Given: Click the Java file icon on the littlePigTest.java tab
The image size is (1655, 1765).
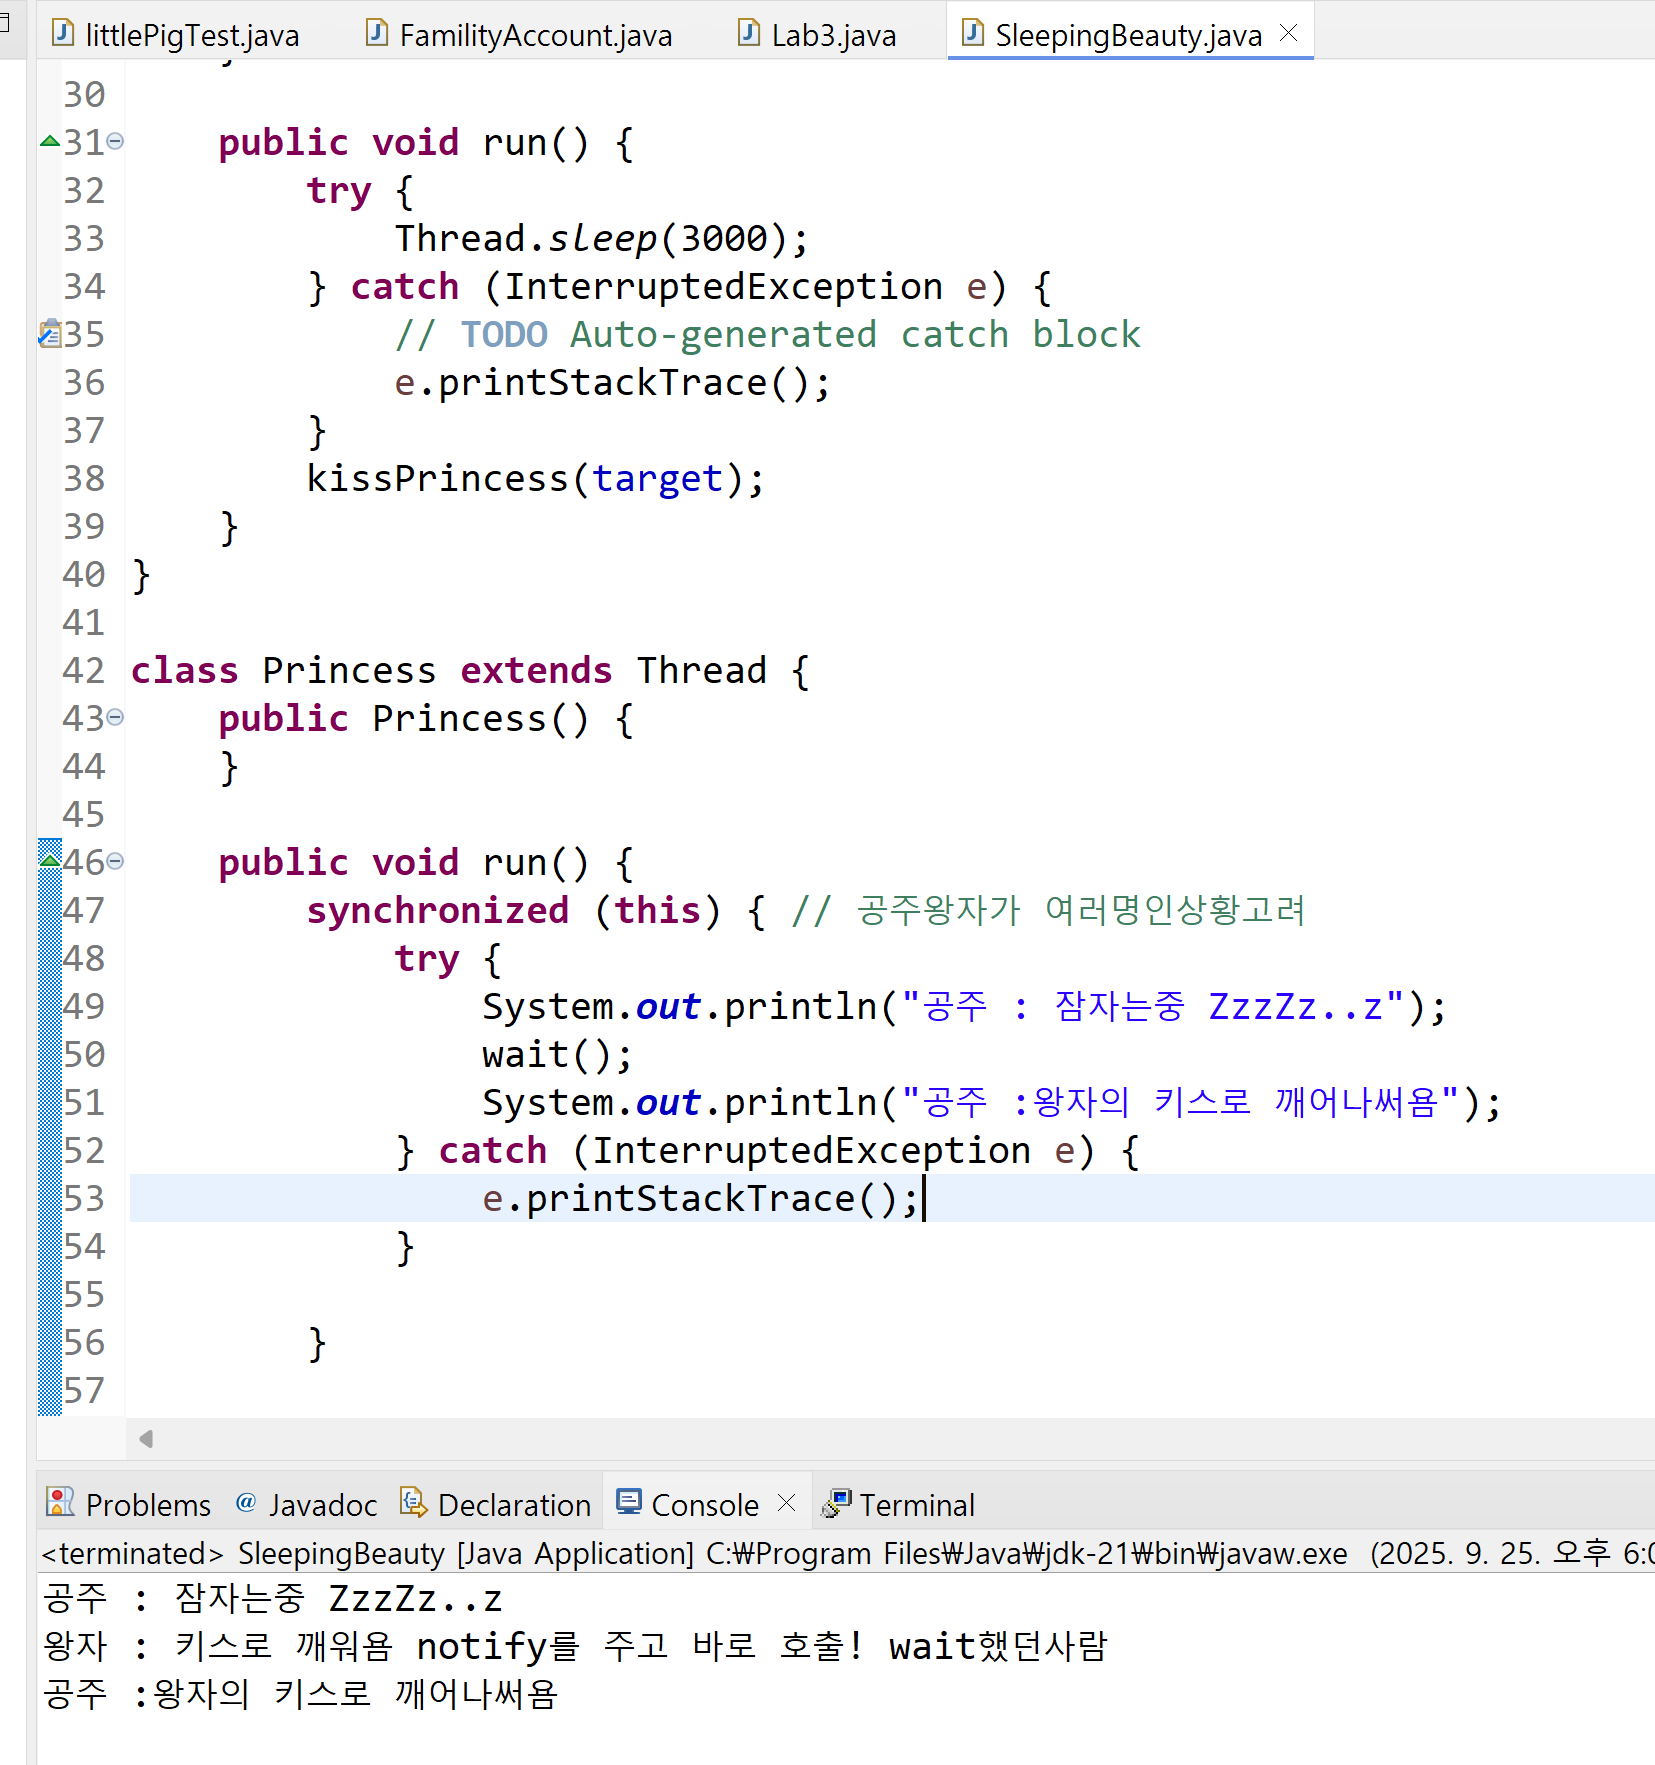Looking at the screenshot, I should (x=63, y=34).
